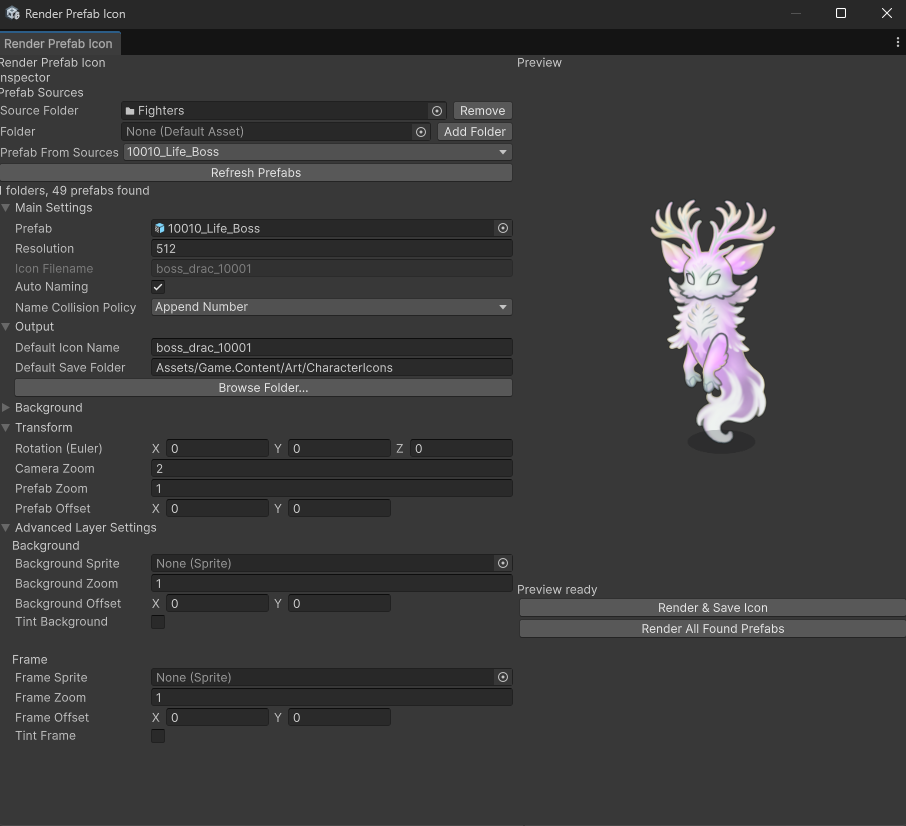906x826 pixels.
Task: Click the Background Zoom value field
Action: click(x=332, y=583)
